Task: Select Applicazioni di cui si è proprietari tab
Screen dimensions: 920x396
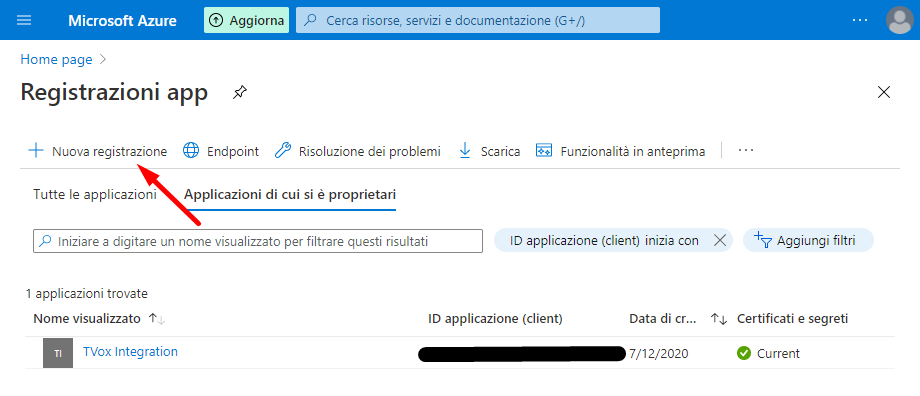Action: tap(290, 195)
